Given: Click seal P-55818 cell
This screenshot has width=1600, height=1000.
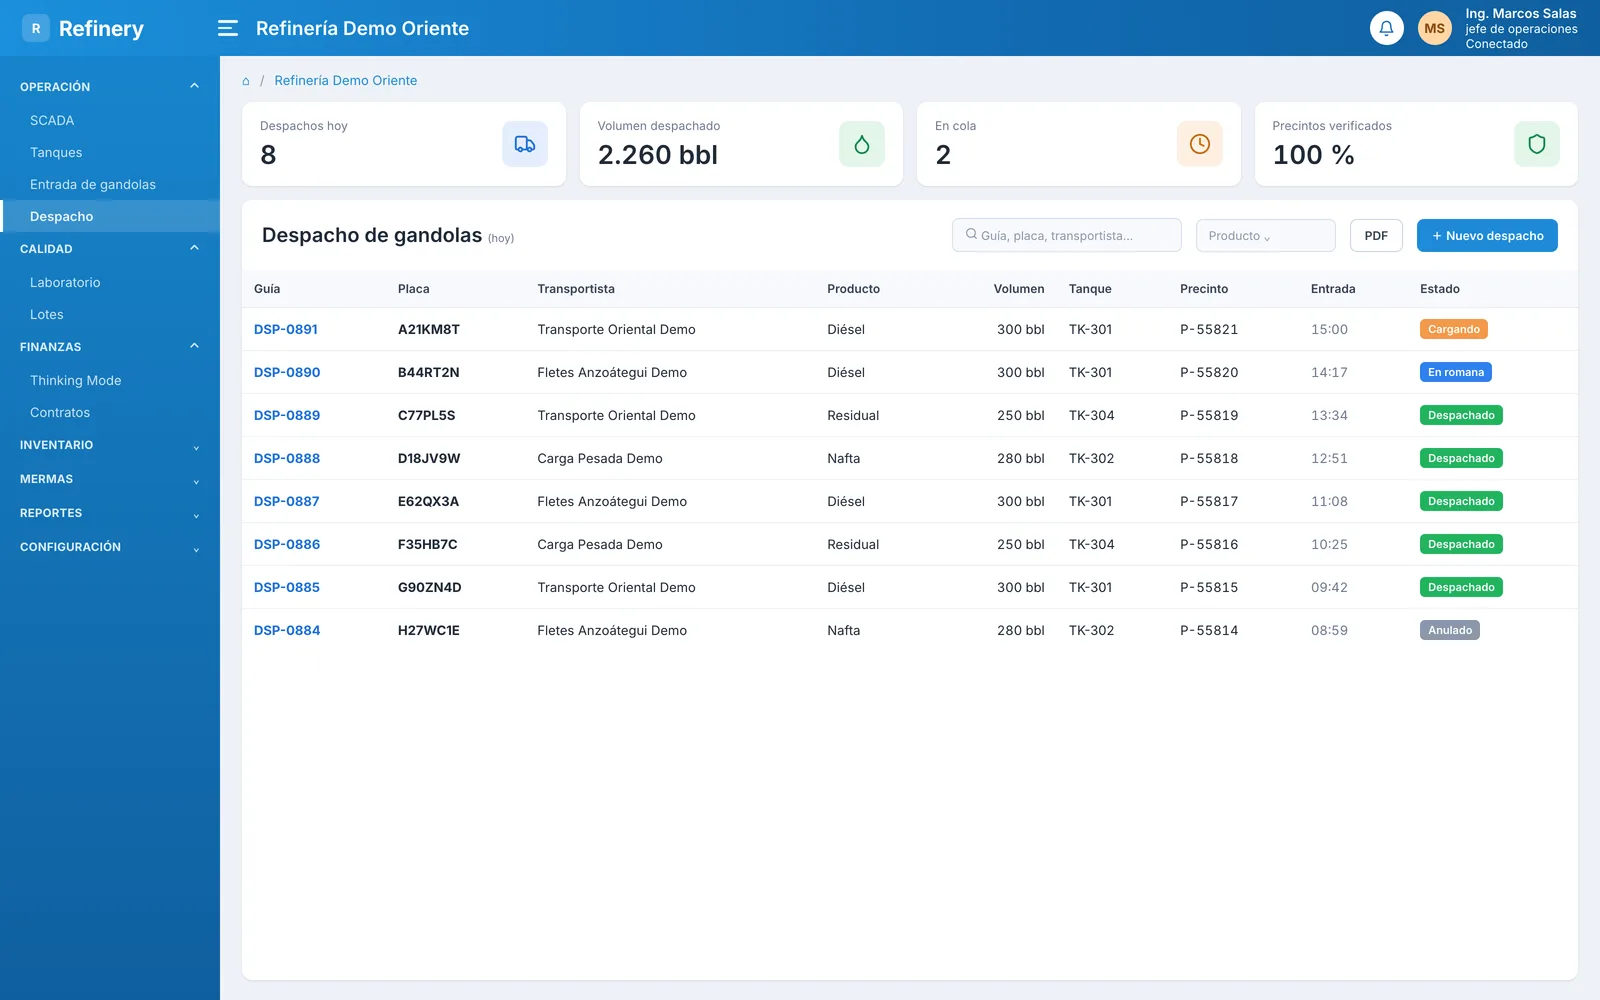Looking at the screenshot, I should [x=1209, y=458].
